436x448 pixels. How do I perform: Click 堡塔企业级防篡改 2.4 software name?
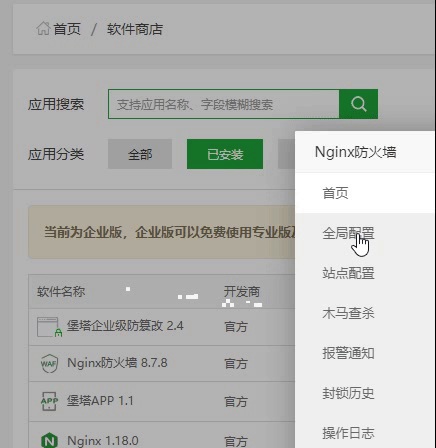point(125,326)
